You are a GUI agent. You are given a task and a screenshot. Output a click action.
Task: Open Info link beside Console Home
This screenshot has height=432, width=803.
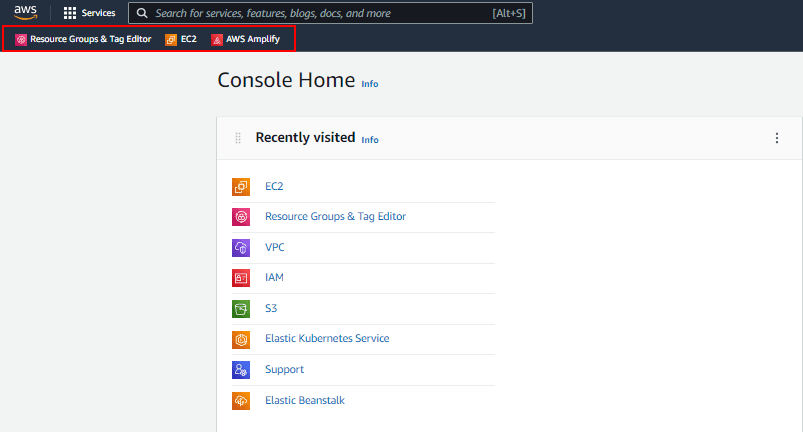(370, 84)
